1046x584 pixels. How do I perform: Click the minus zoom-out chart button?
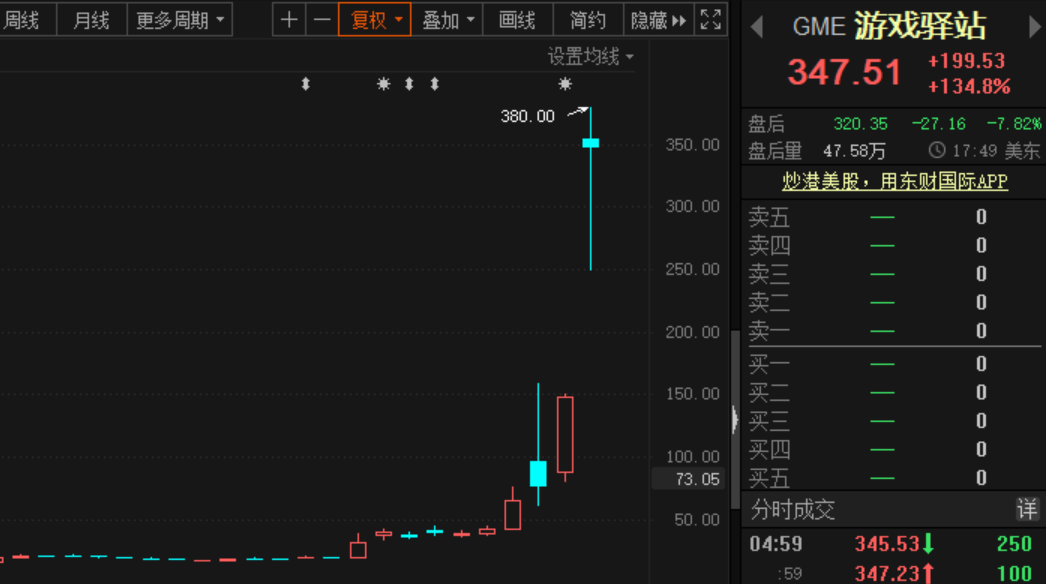[322, 20]
